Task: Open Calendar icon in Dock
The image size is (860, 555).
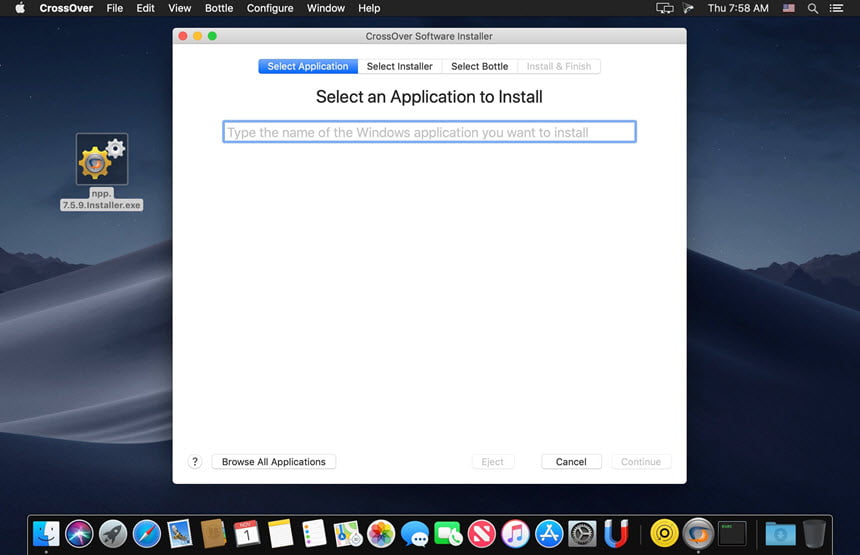Action: click(x=247, y=533)
